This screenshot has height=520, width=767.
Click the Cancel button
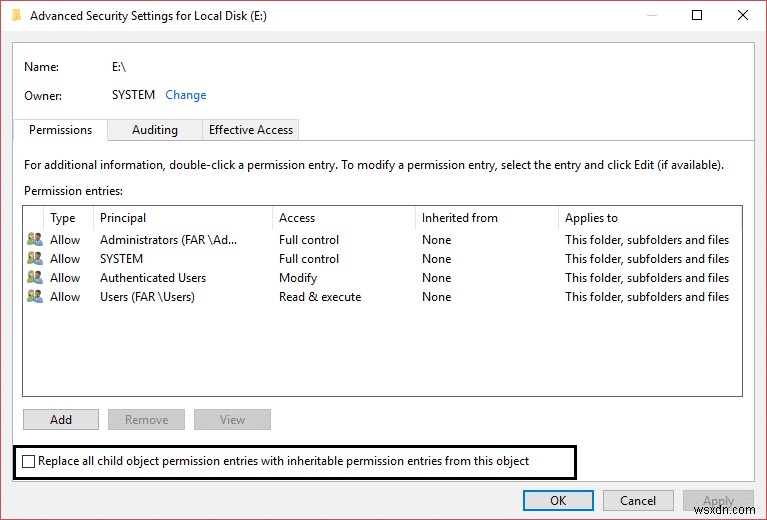point(638,500)
